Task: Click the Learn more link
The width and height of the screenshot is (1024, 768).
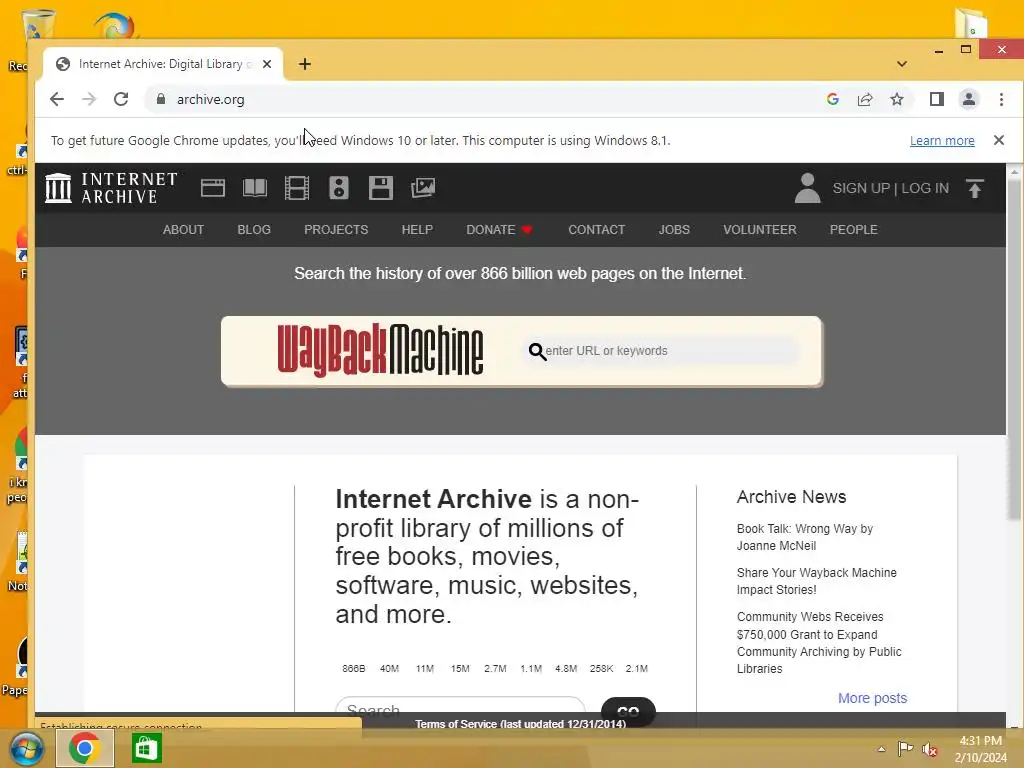Action: [942, 140]
